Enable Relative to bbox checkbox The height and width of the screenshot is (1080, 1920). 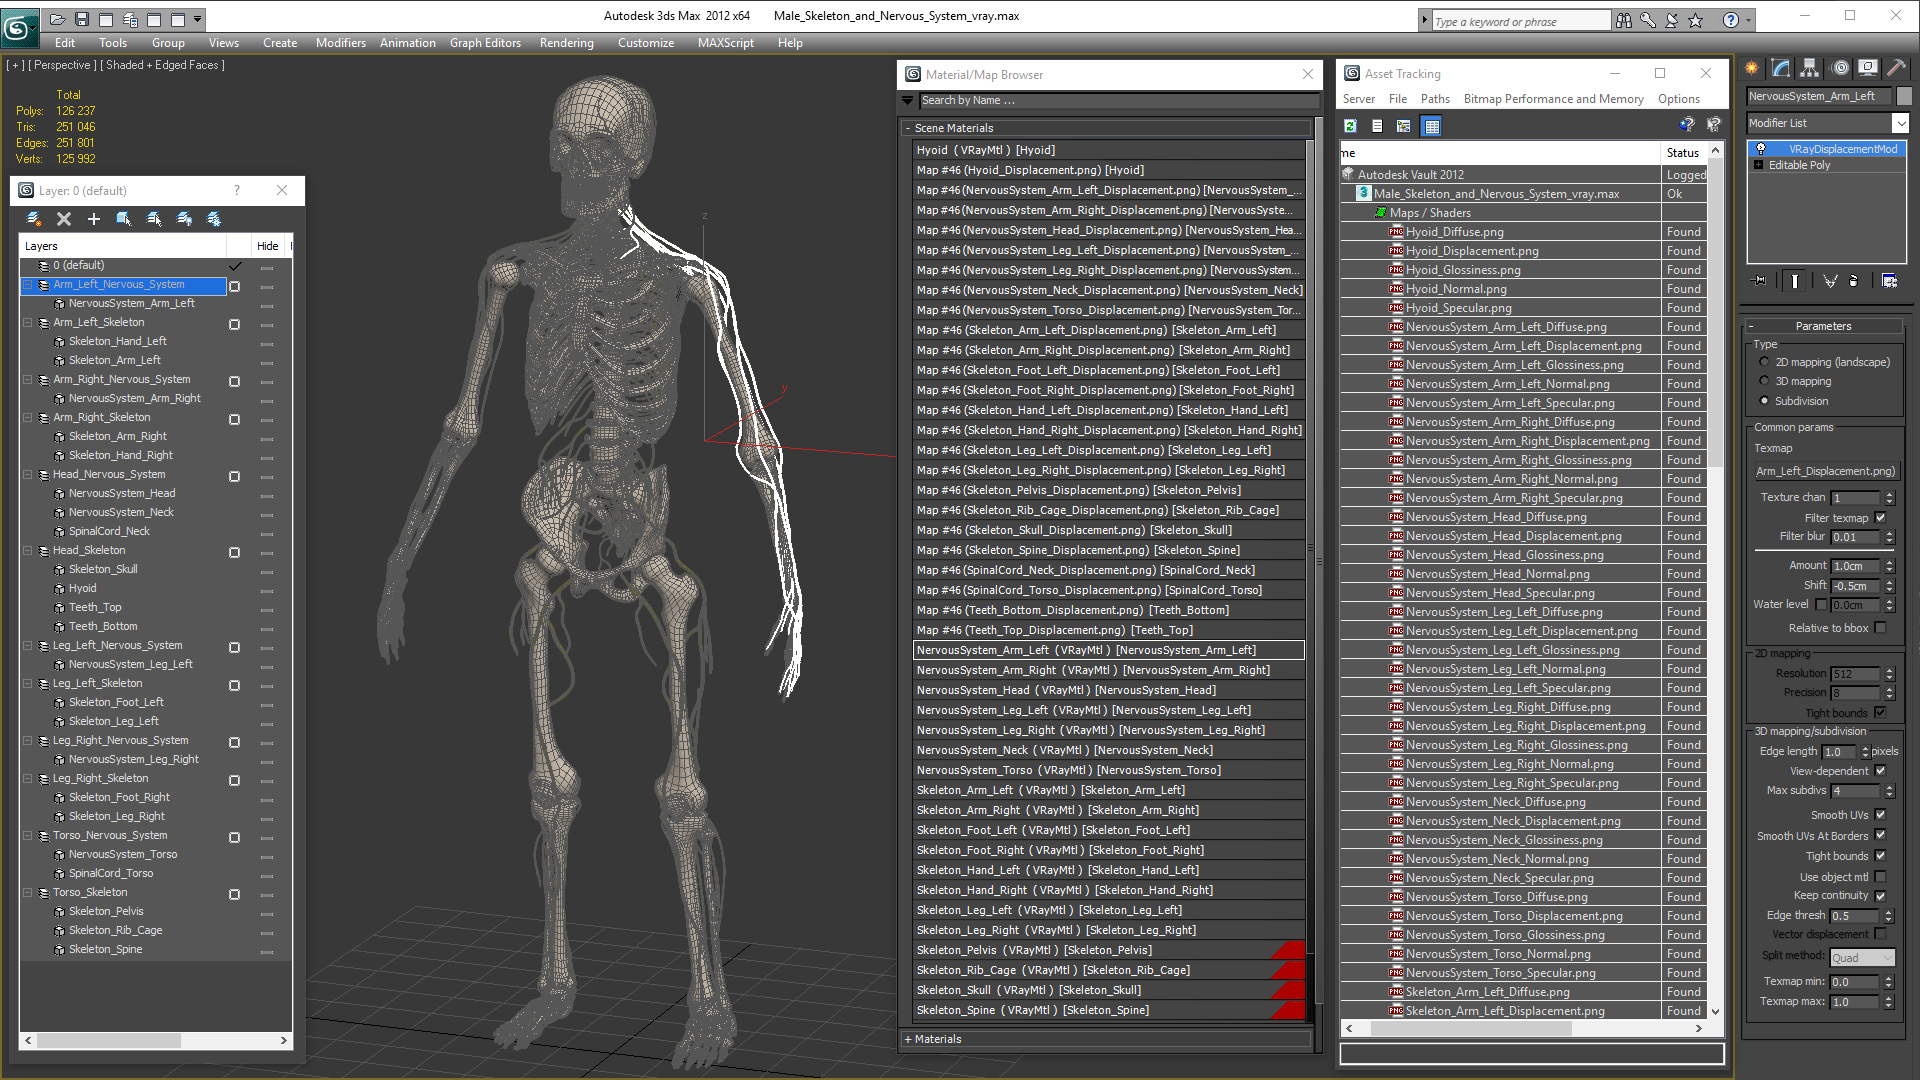[x=1880, y=628]
